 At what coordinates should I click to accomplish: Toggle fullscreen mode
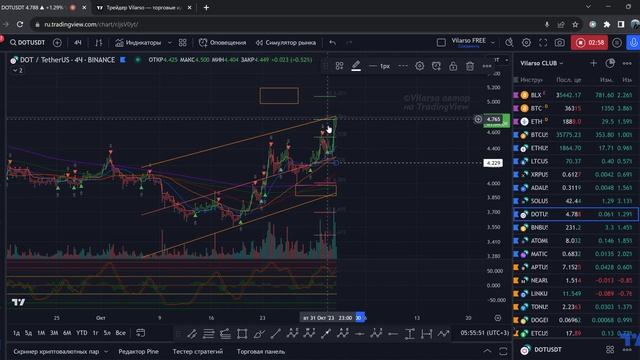pyautogui.click(x=543, y=42)
